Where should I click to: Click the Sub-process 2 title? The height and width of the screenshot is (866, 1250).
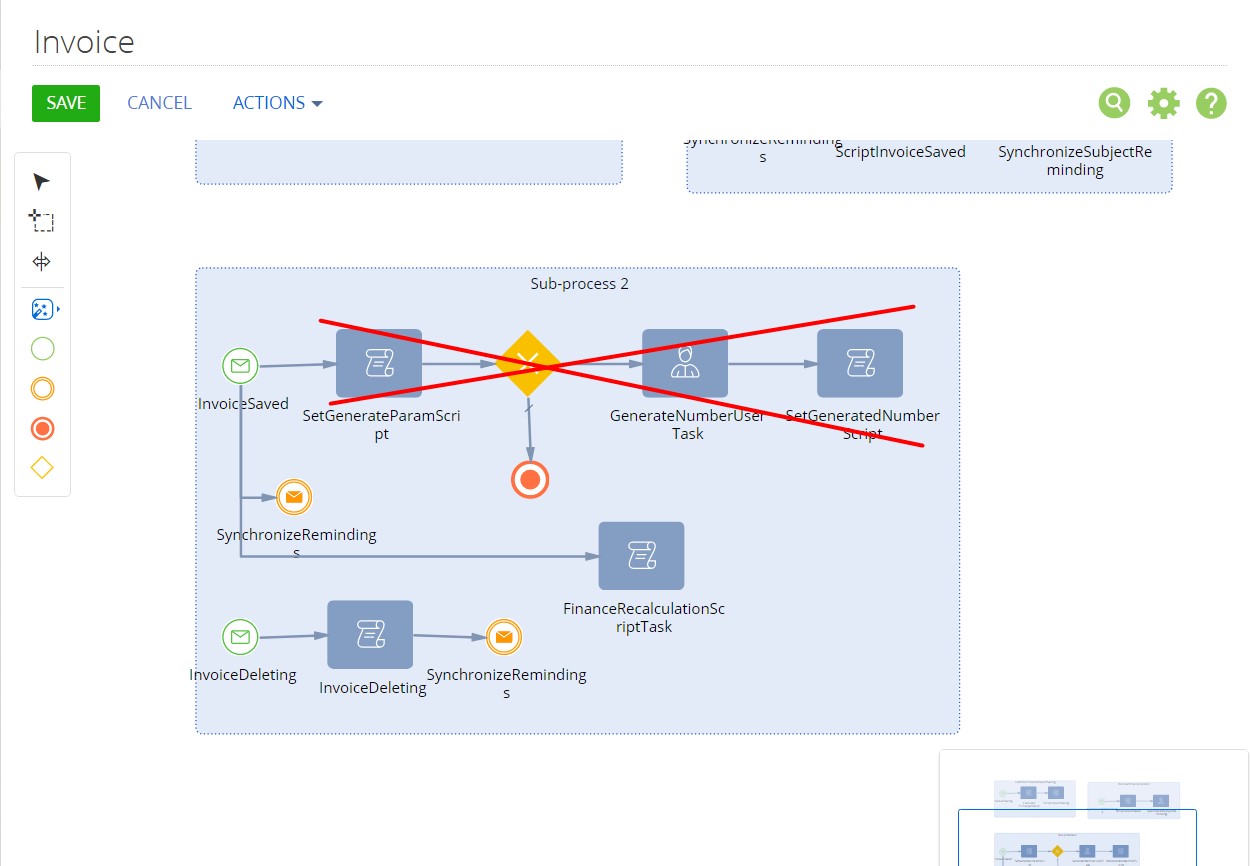point(579,284)
